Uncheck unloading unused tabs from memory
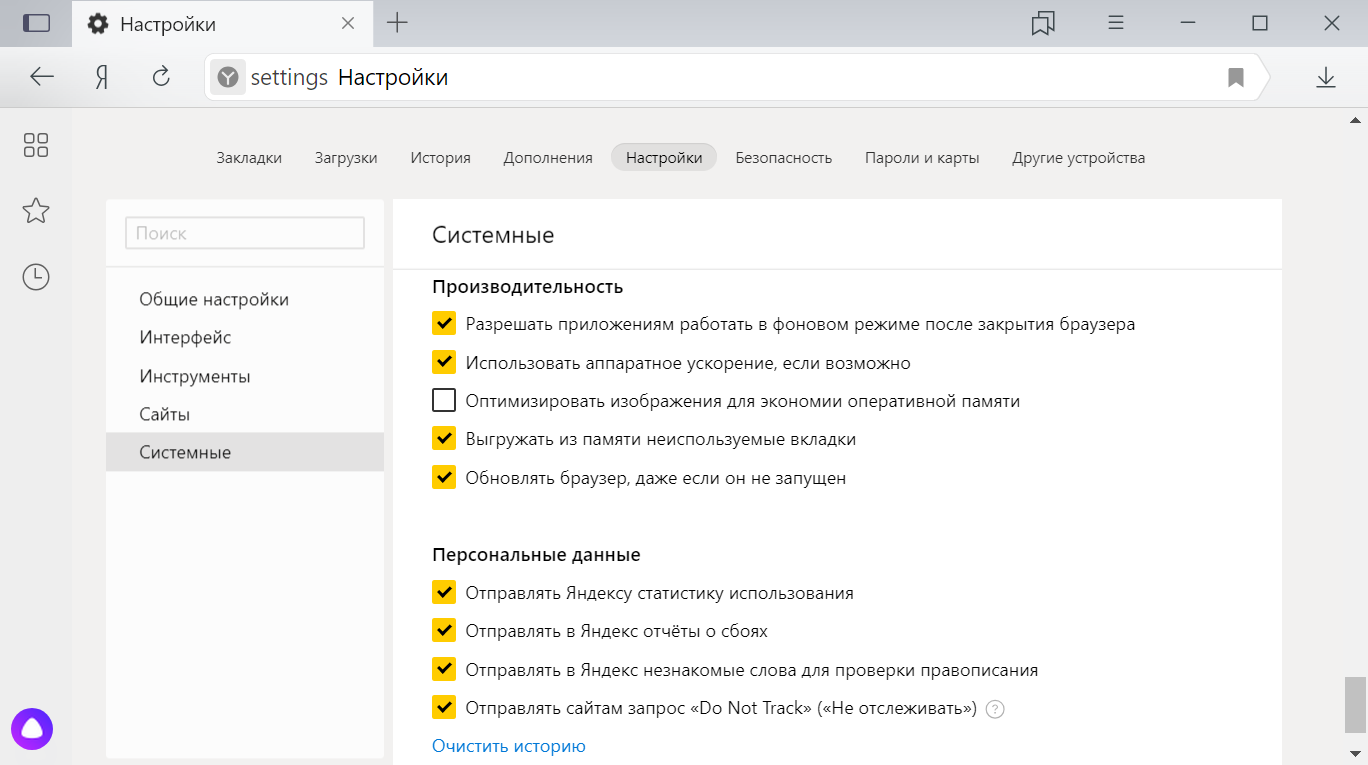 (444, 438)
